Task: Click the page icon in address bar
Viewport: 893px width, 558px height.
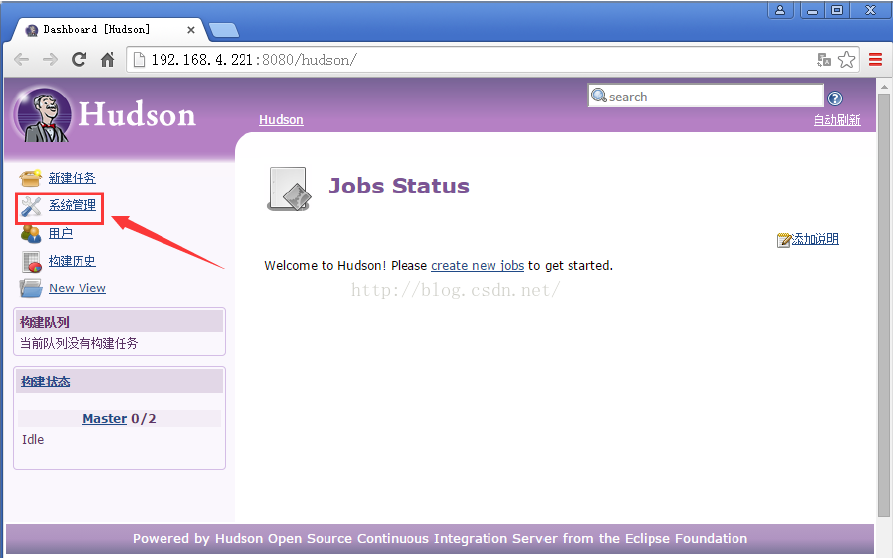Action: pyautogui.click(x=138, y=60)
